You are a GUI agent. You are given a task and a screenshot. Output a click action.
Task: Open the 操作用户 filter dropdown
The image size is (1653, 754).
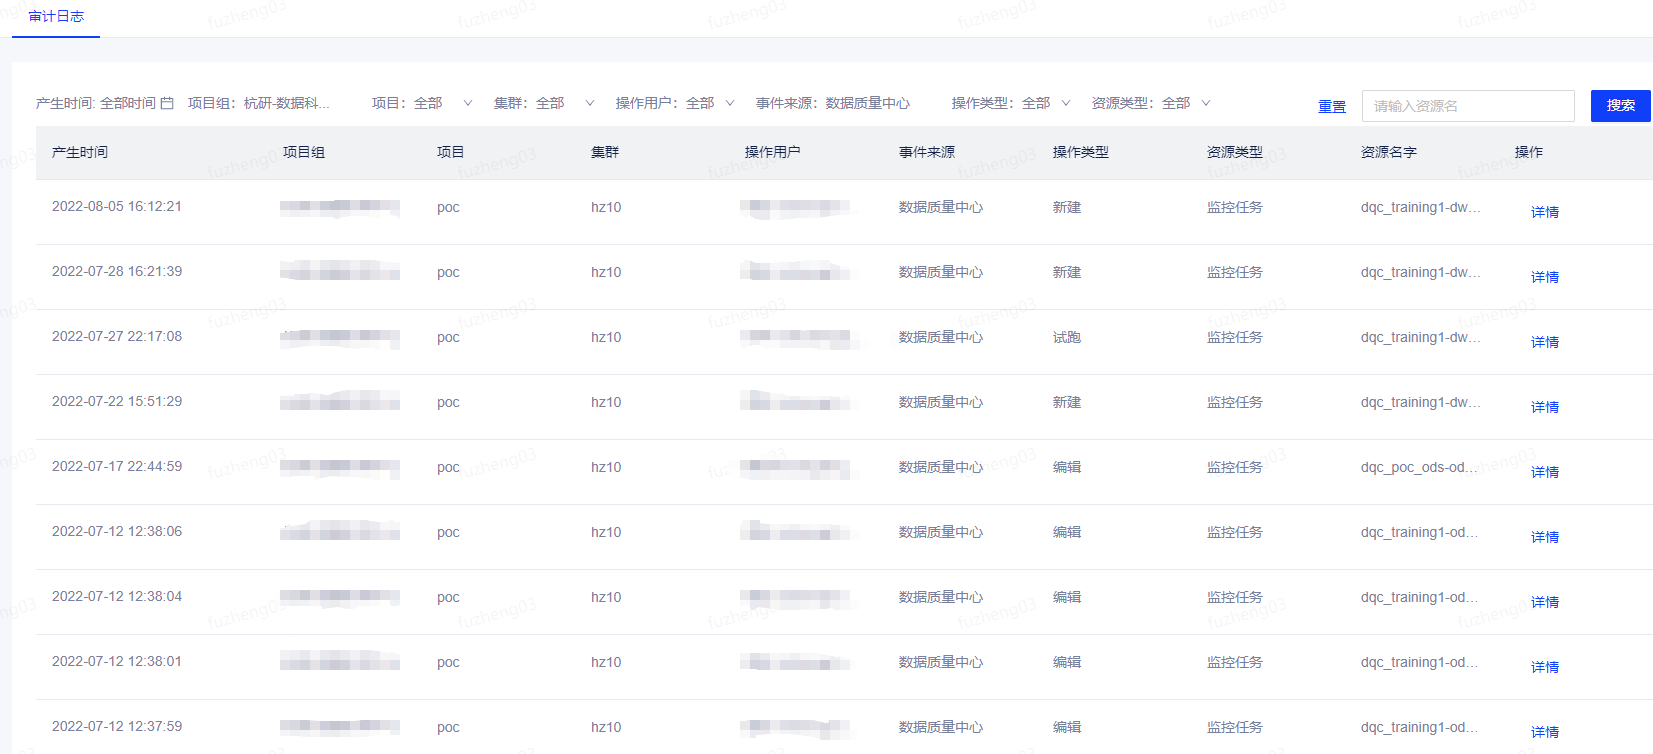675,103
